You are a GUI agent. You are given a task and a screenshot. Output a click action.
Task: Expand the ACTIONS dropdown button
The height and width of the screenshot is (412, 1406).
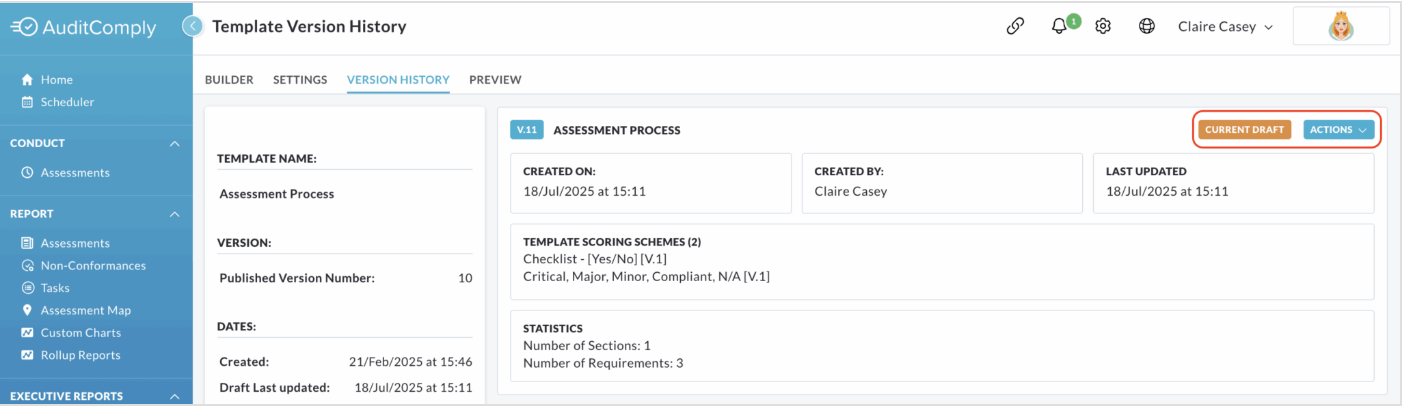point(1339,130)
